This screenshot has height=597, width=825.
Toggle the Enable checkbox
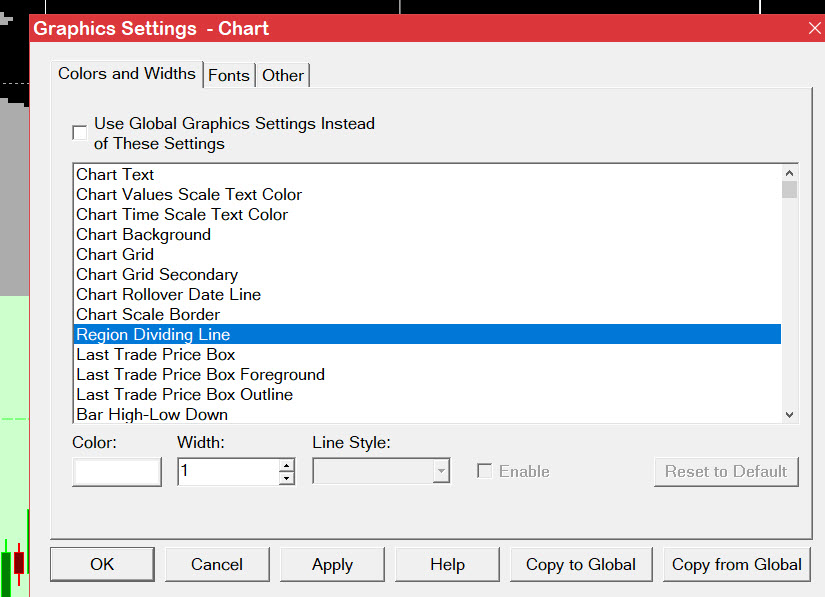[x=485, y=471]
